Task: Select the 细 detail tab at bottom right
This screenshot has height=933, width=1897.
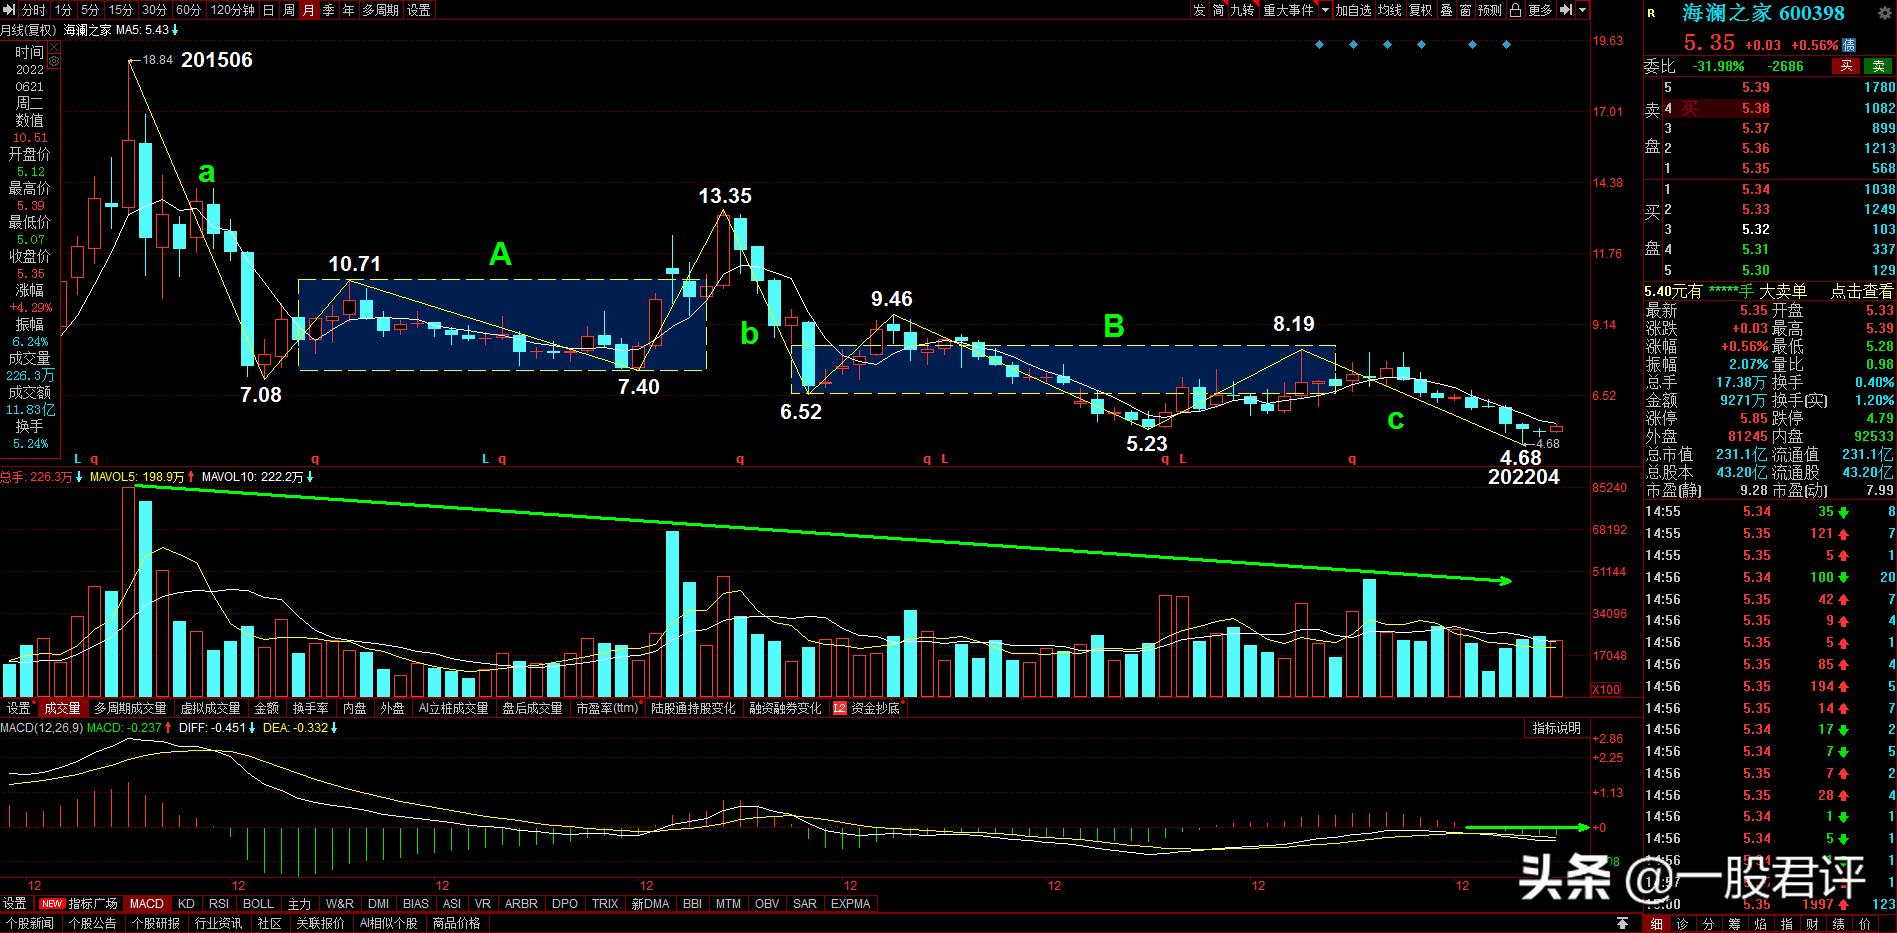Action: [1657, 924]
